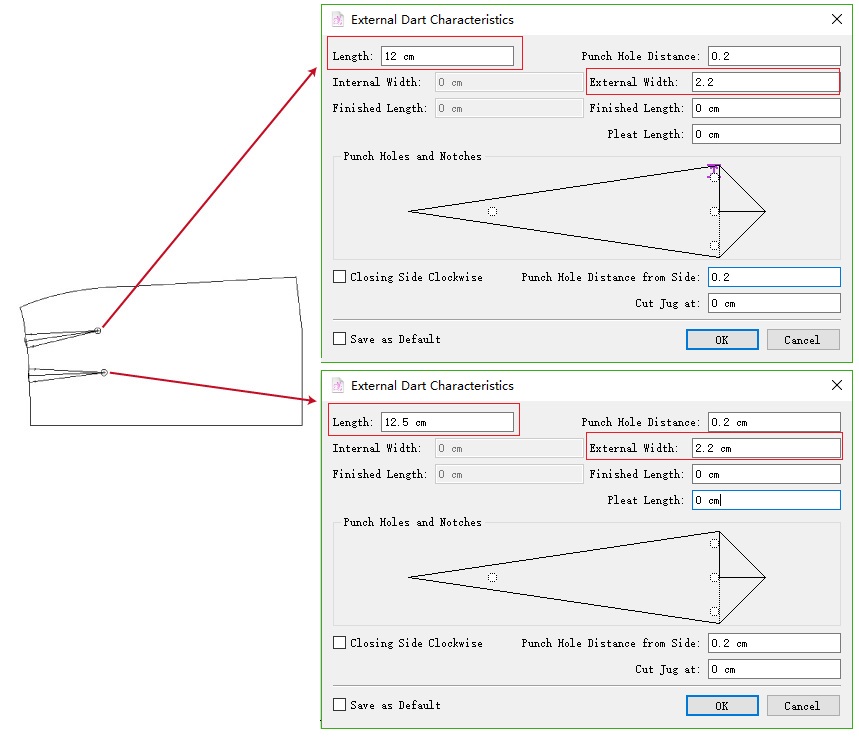Click the upper dart tip point on pattern piece
Screen dimensions: 859x742
(x=98, y=330)
